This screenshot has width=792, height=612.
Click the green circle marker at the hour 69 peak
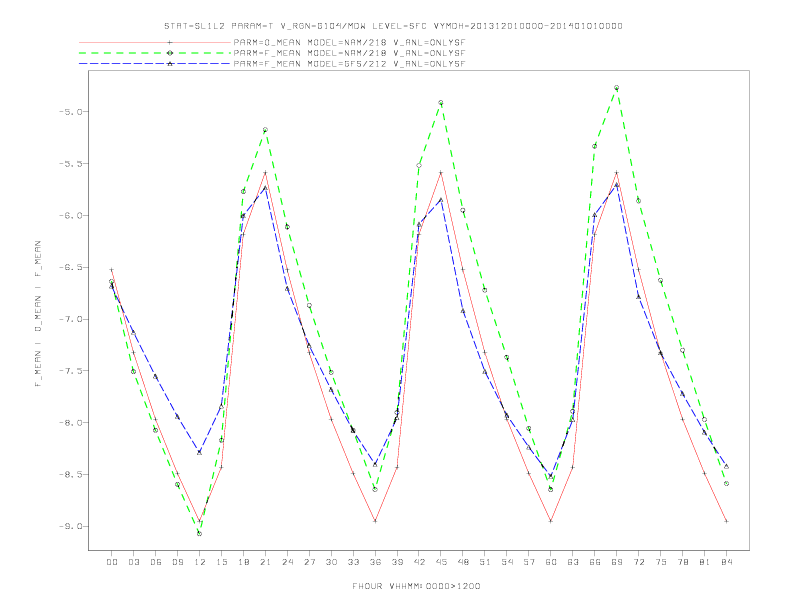click(617, 88)
